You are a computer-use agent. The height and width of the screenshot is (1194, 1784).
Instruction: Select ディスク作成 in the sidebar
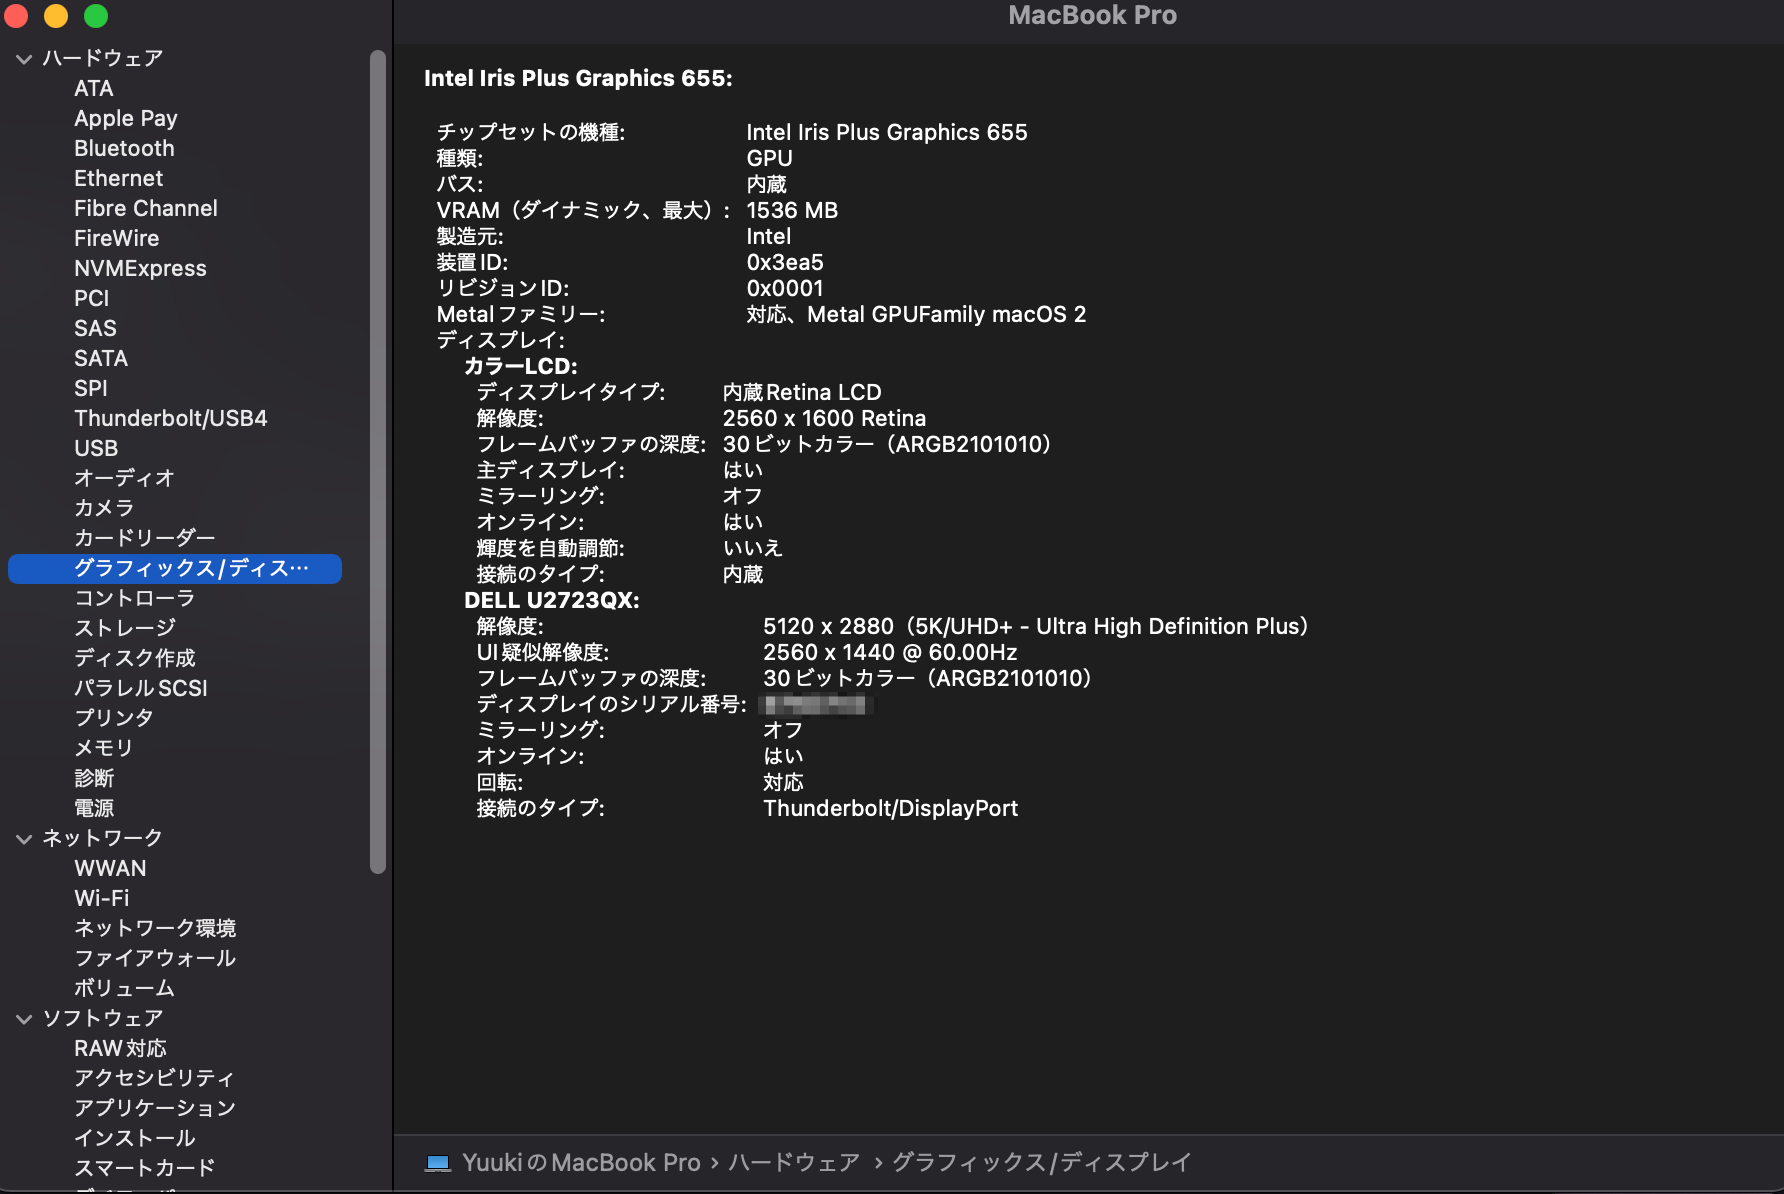135,659
